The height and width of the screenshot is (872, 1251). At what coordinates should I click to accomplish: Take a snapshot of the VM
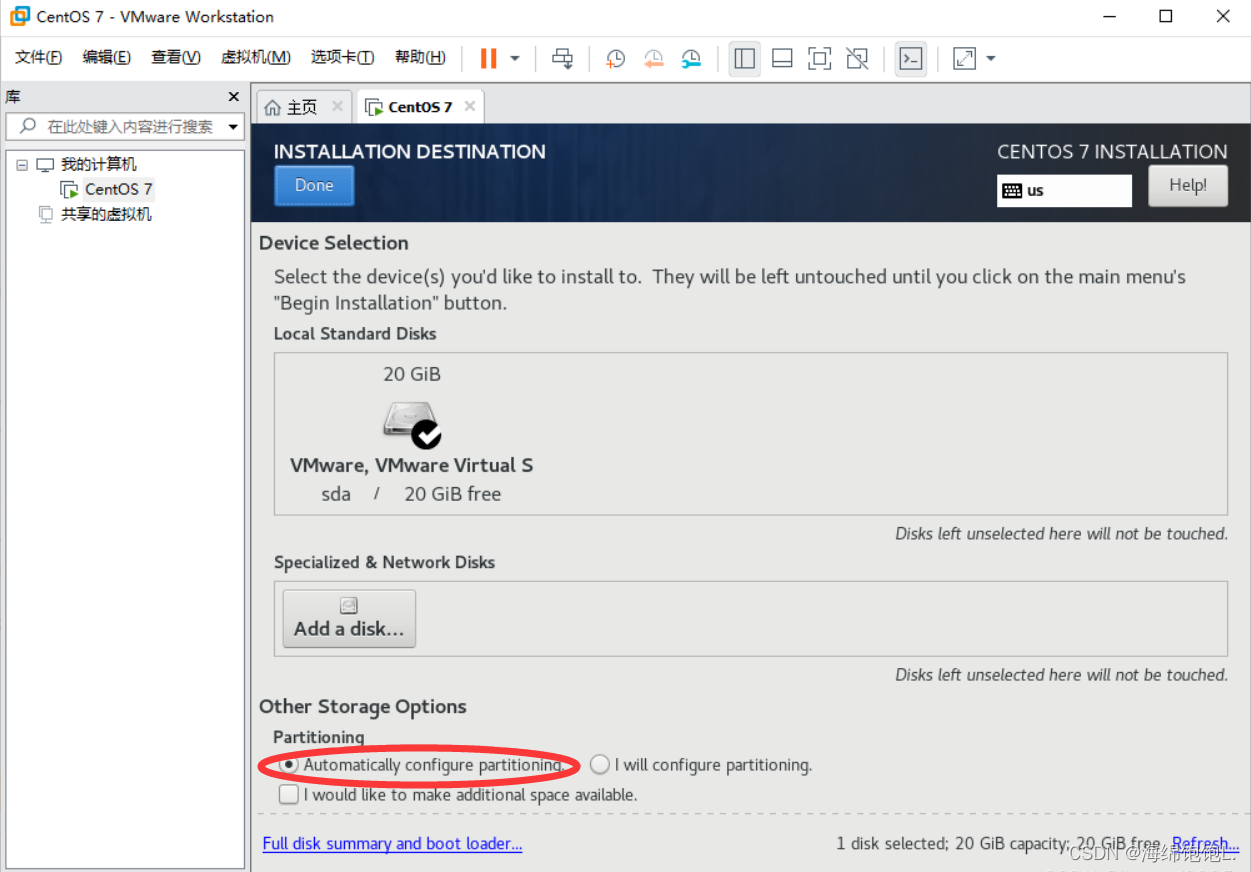(x=616, y=58)
